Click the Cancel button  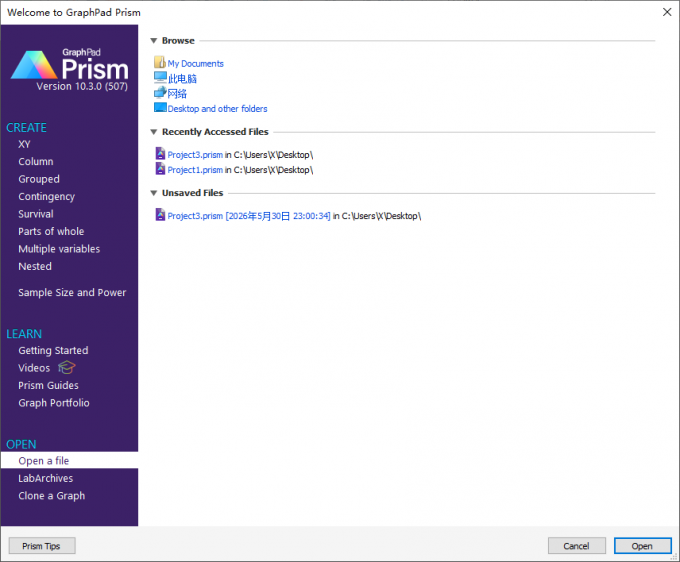pos(576,546)
